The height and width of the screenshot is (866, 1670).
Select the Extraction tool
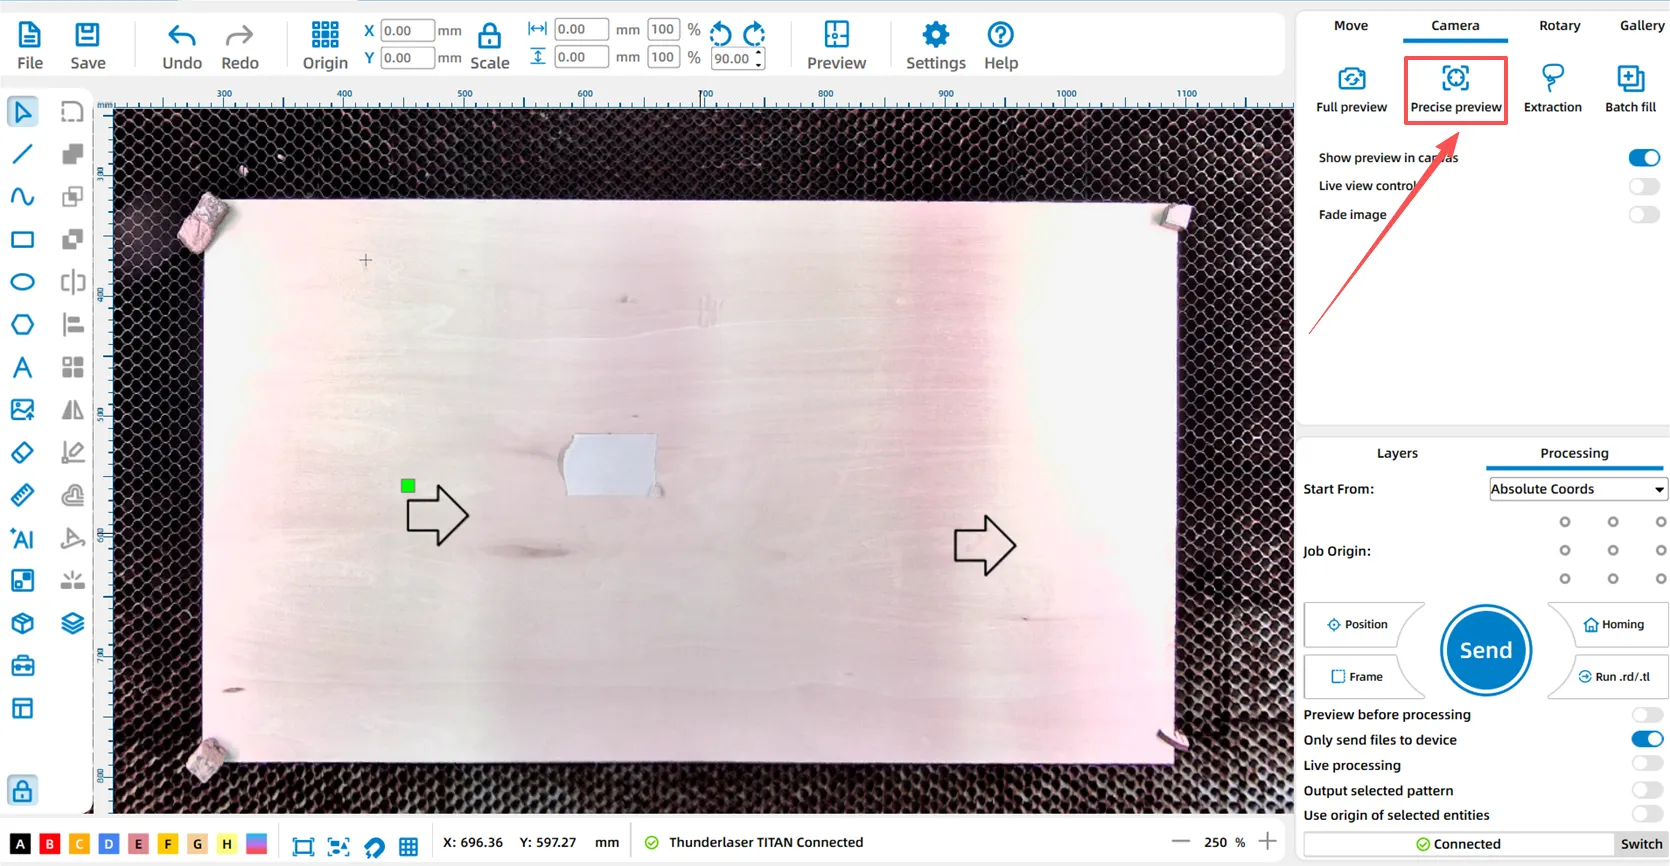click(x=1552, y=79)
